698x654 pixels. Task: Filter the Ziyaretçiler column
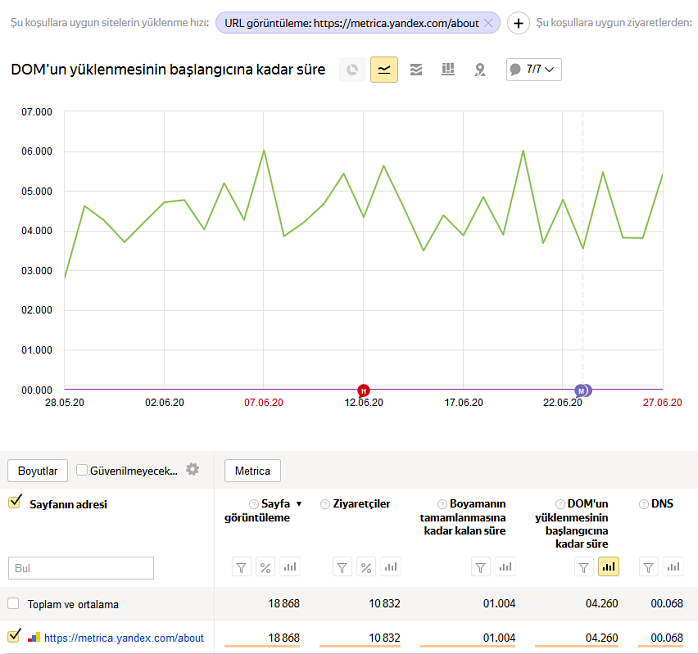[x=342, y=567]
